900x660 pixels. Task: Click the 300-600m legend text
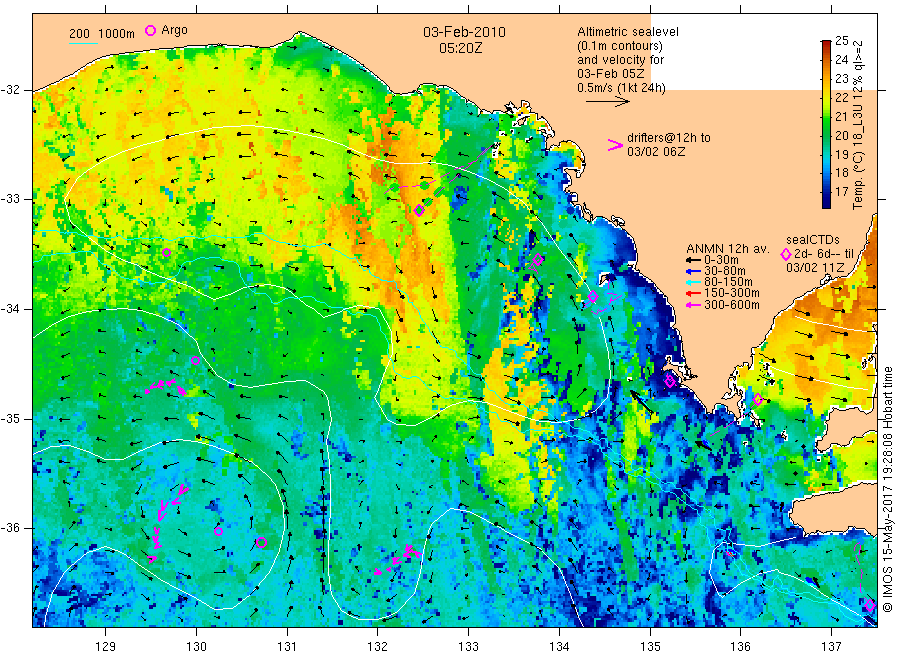tap(731, 305)
